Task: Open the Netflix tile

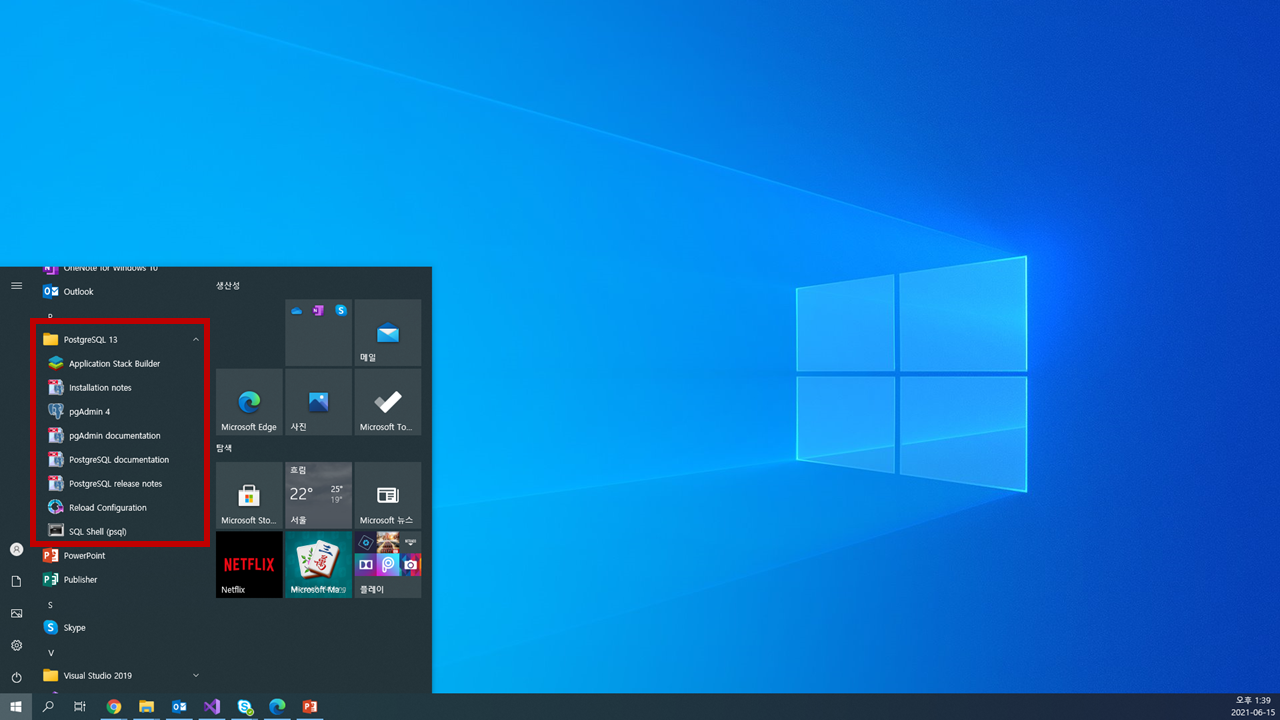Action: [249, 565]
